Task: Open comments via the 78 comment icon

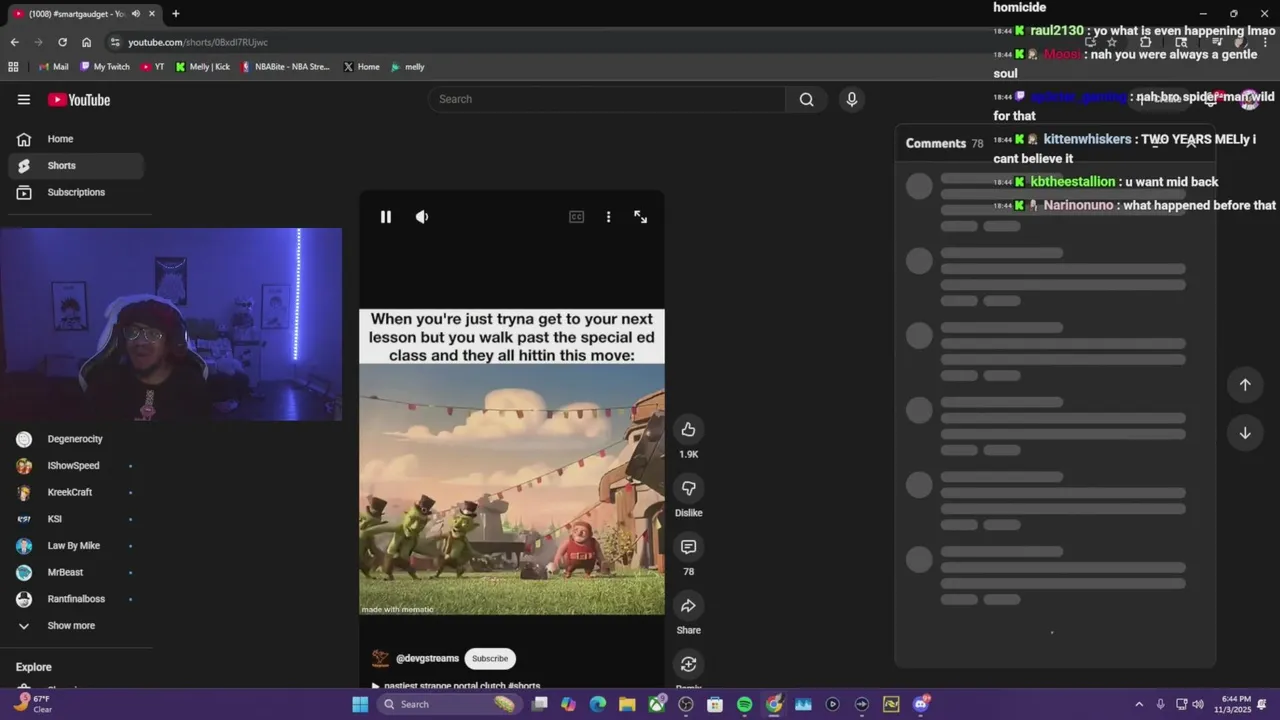Action: pos(688,547)
